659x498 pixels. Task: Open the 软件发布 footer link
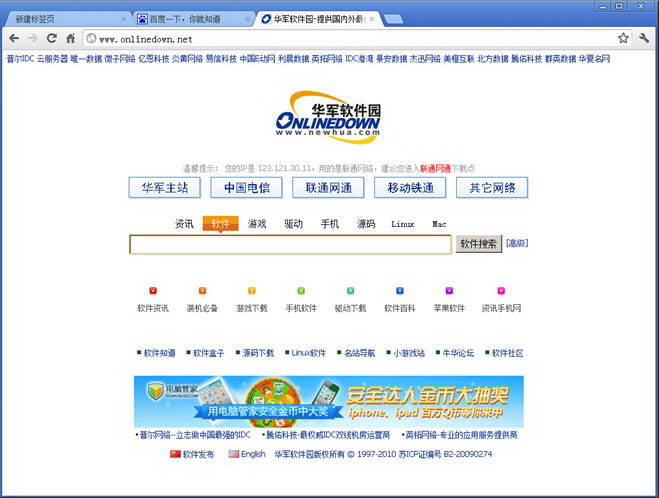(x=198, y=454)
